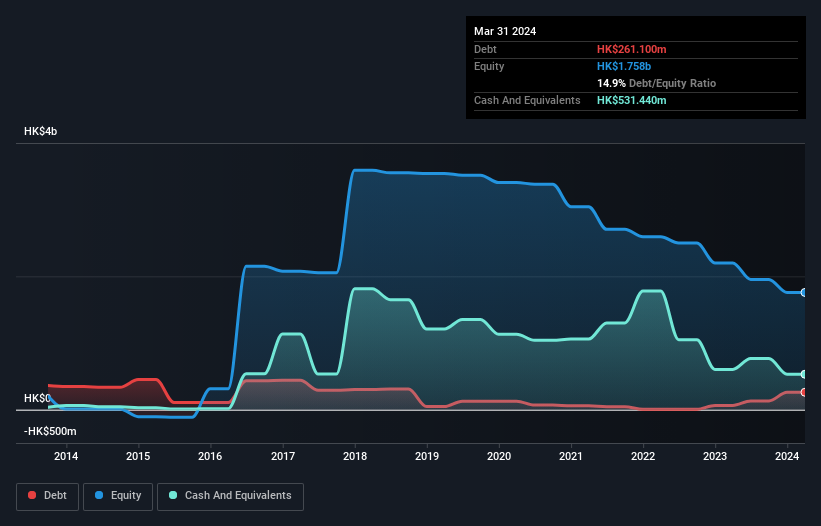
Task: Toggle the Equity legend button
Action: click(x=118, y=496)
